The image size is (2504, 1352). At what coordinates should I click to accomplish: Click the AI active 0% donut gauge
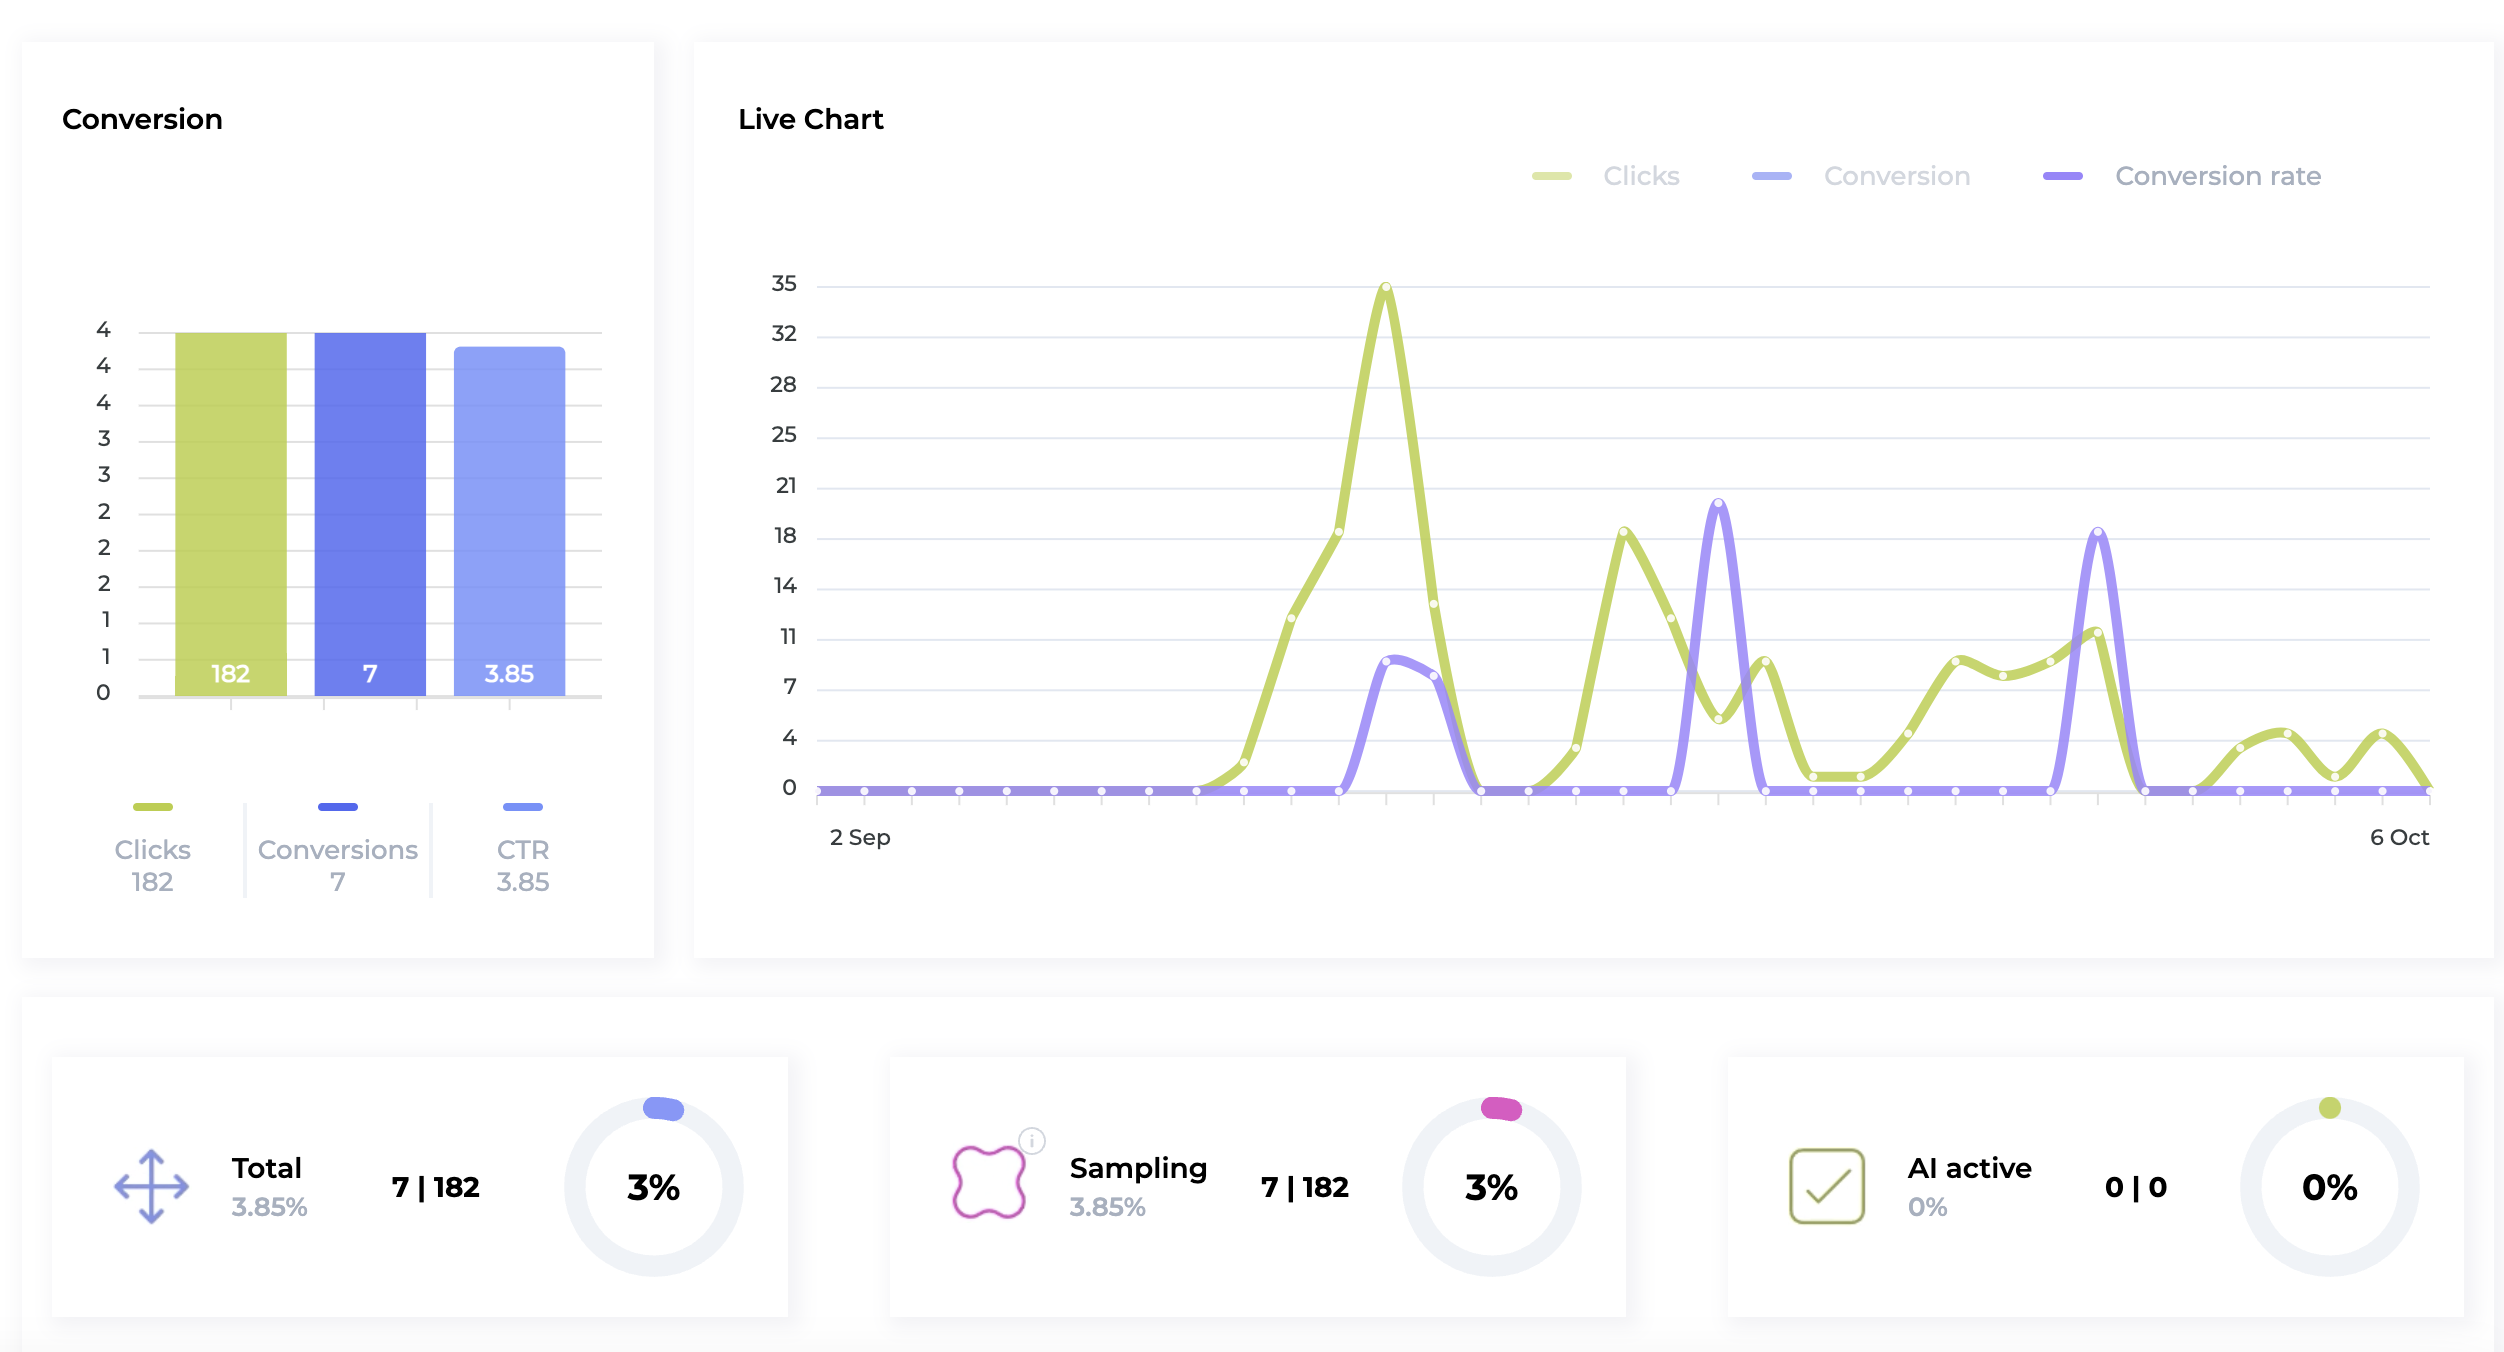tap(2329, 1186)
